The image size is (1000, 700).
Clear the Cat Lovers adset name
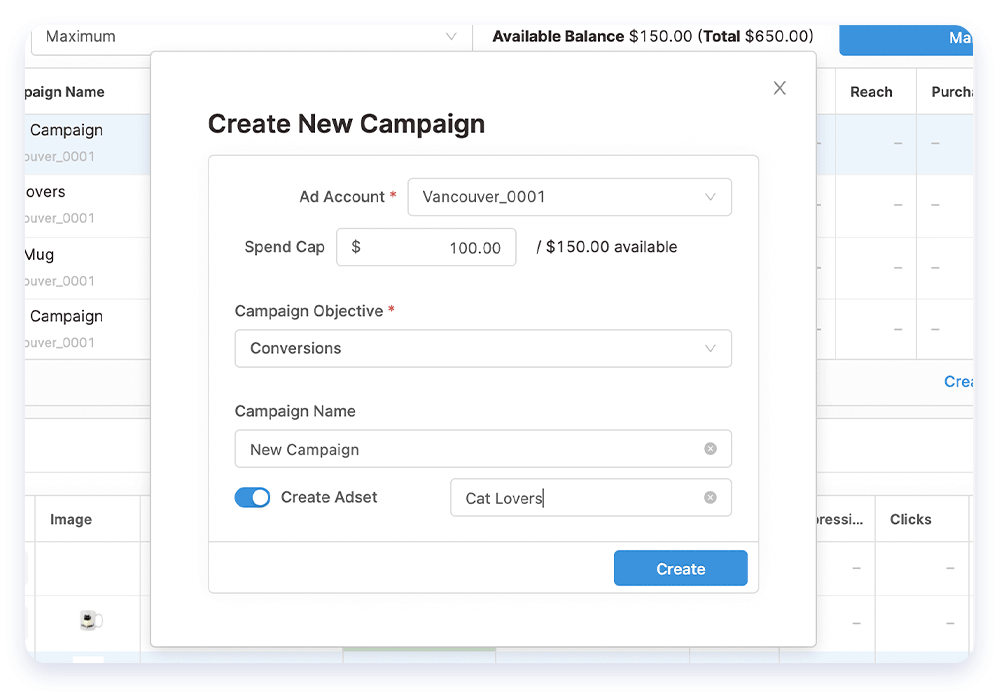pos(710,497)
